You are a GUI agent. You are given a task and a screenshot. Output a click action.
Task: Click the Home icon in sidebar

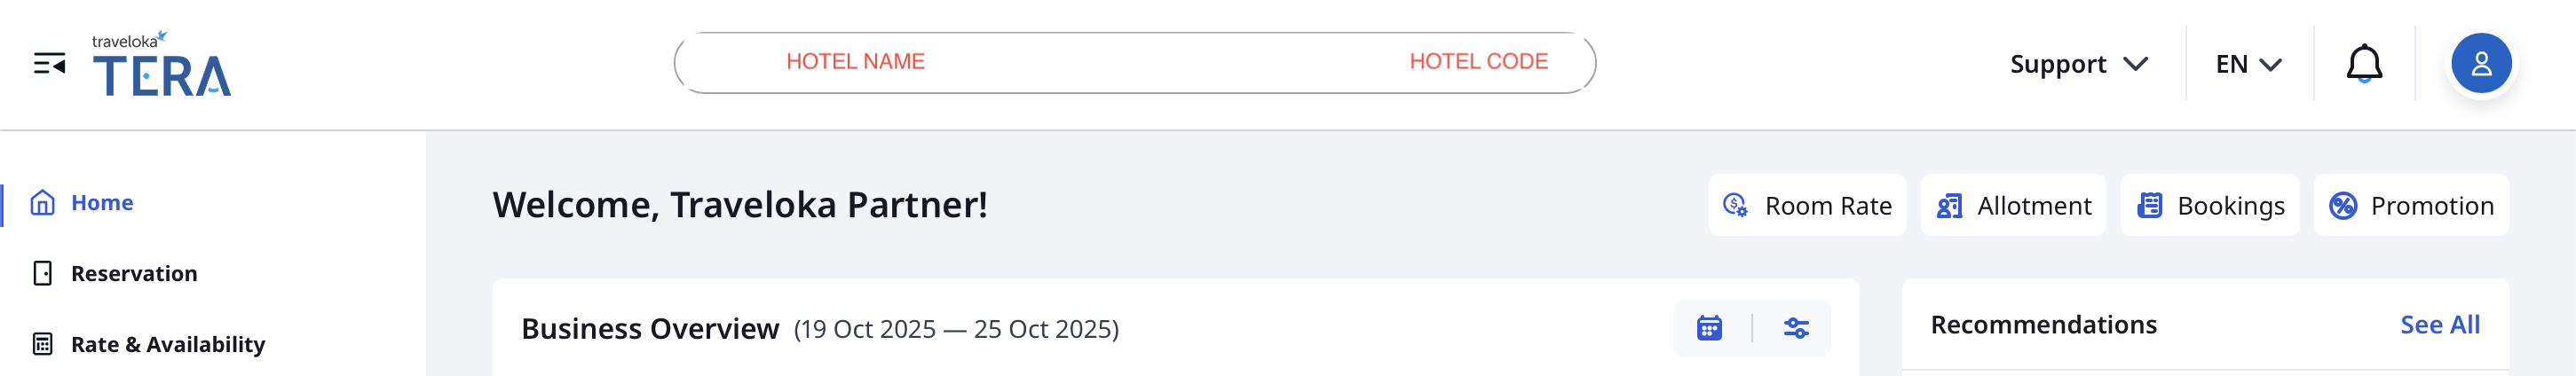coord(42,203)
